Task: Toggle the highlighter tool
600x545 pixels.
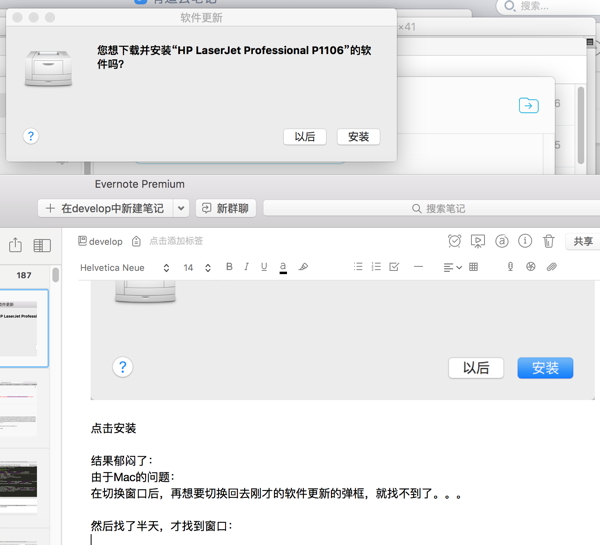Action: click(x=303, y=267)
